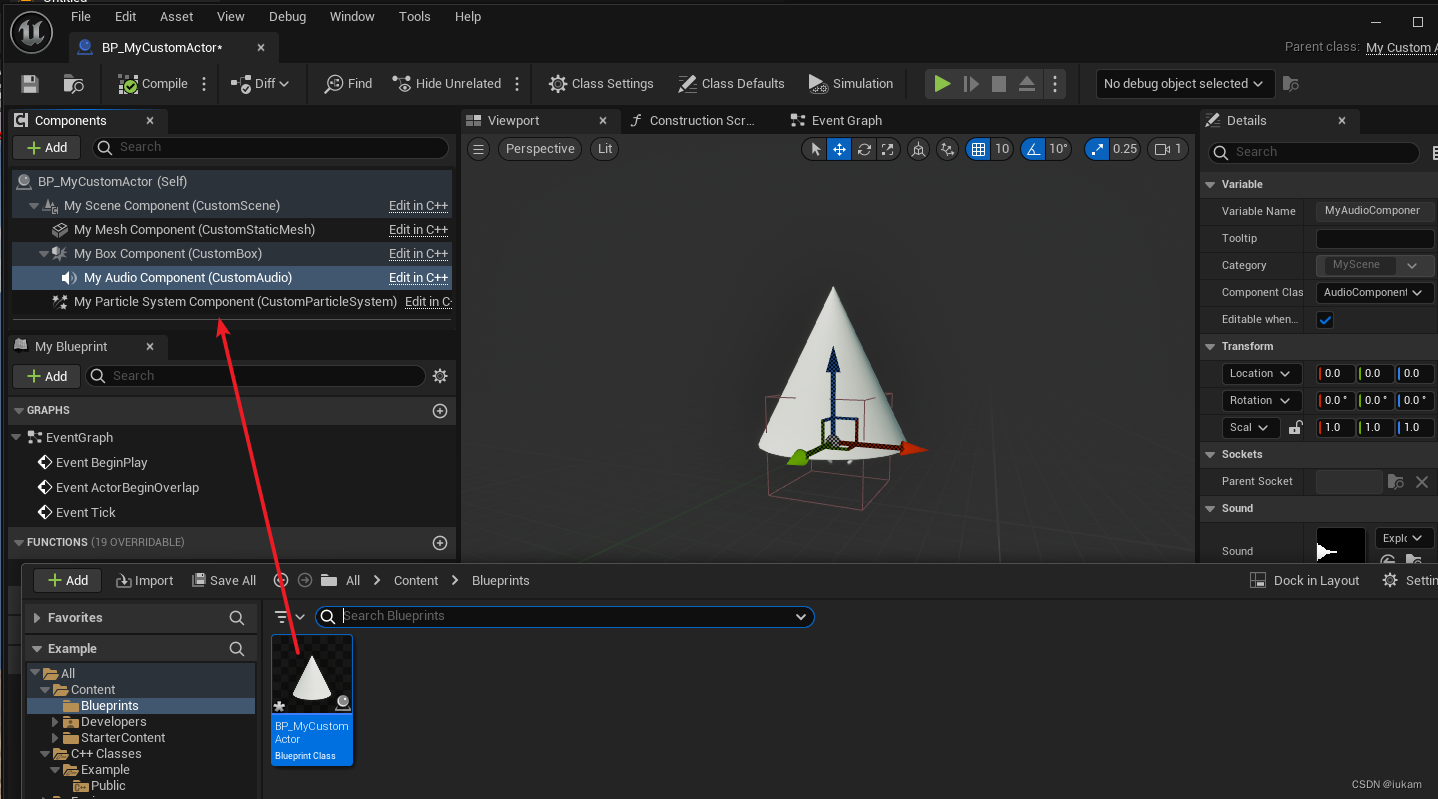
Task: Toggle world/local coordinate system icon
Action: (x=918, y=149)
